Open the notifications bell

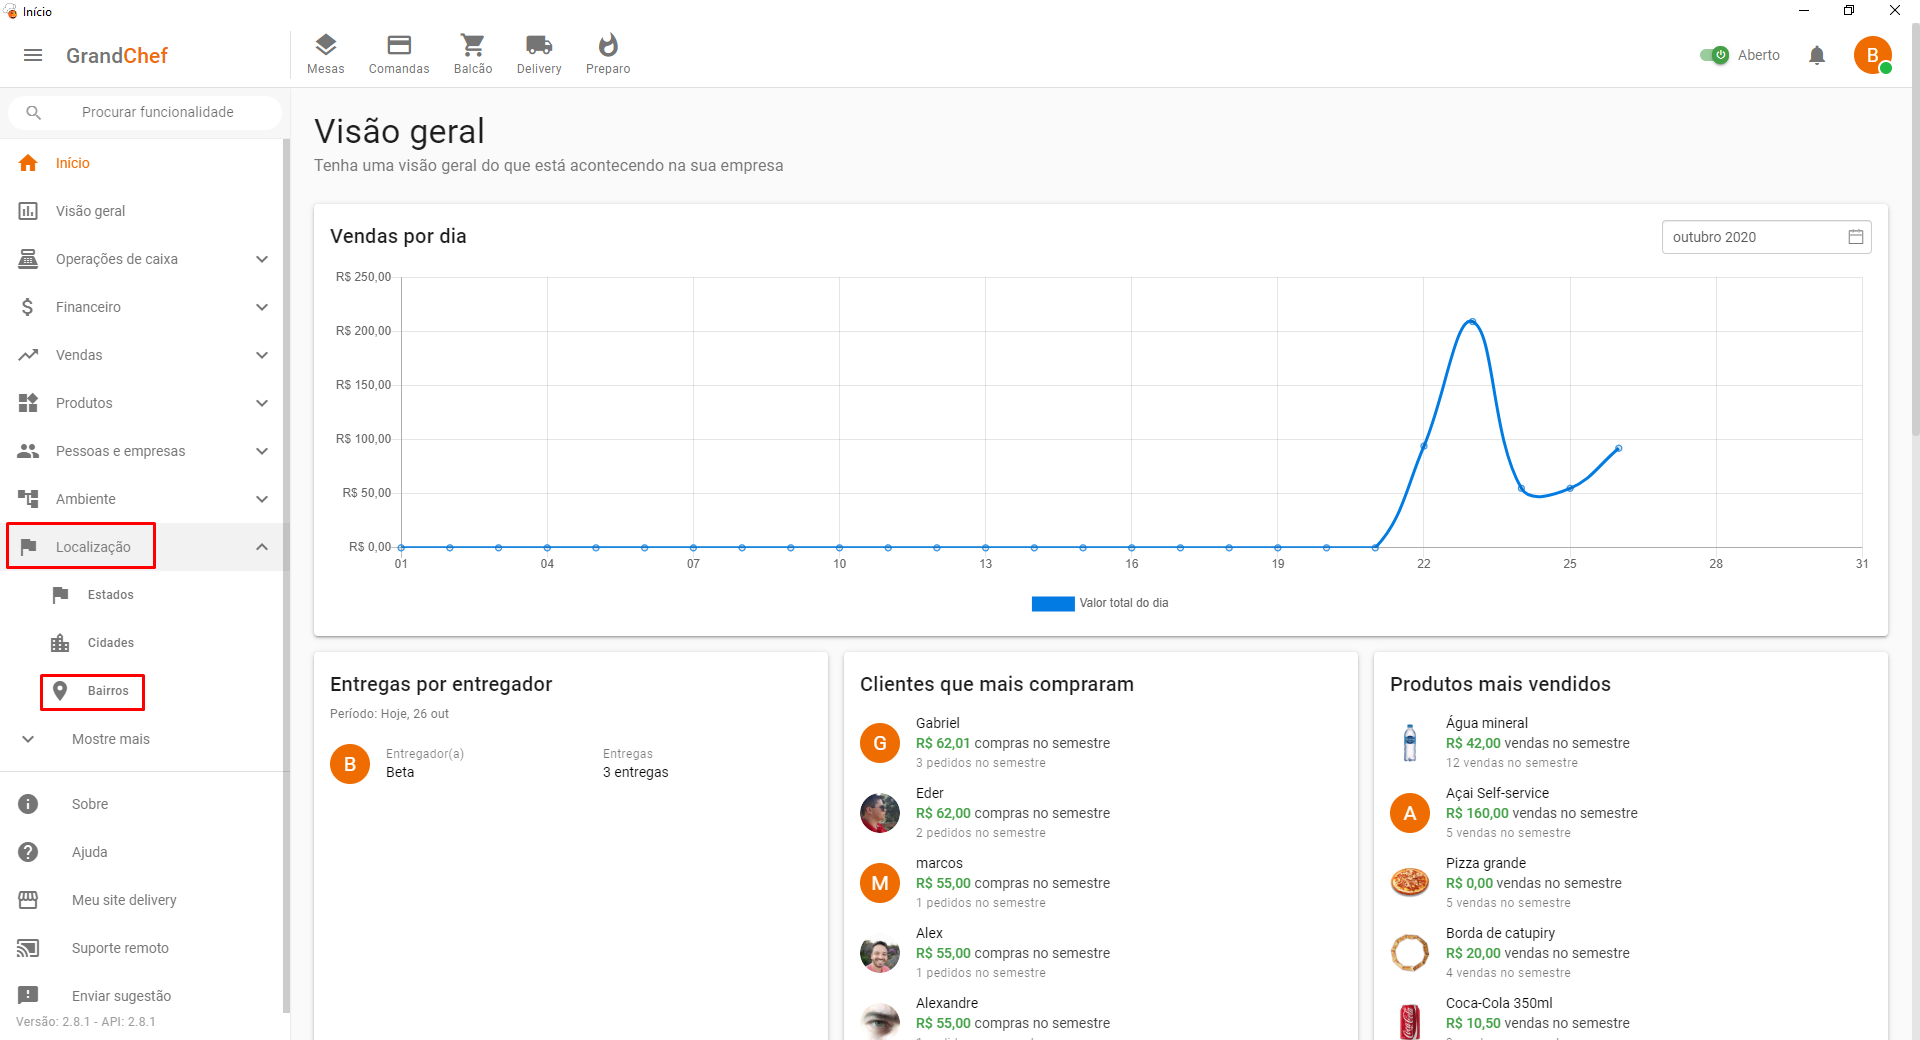pos(1817,55)
